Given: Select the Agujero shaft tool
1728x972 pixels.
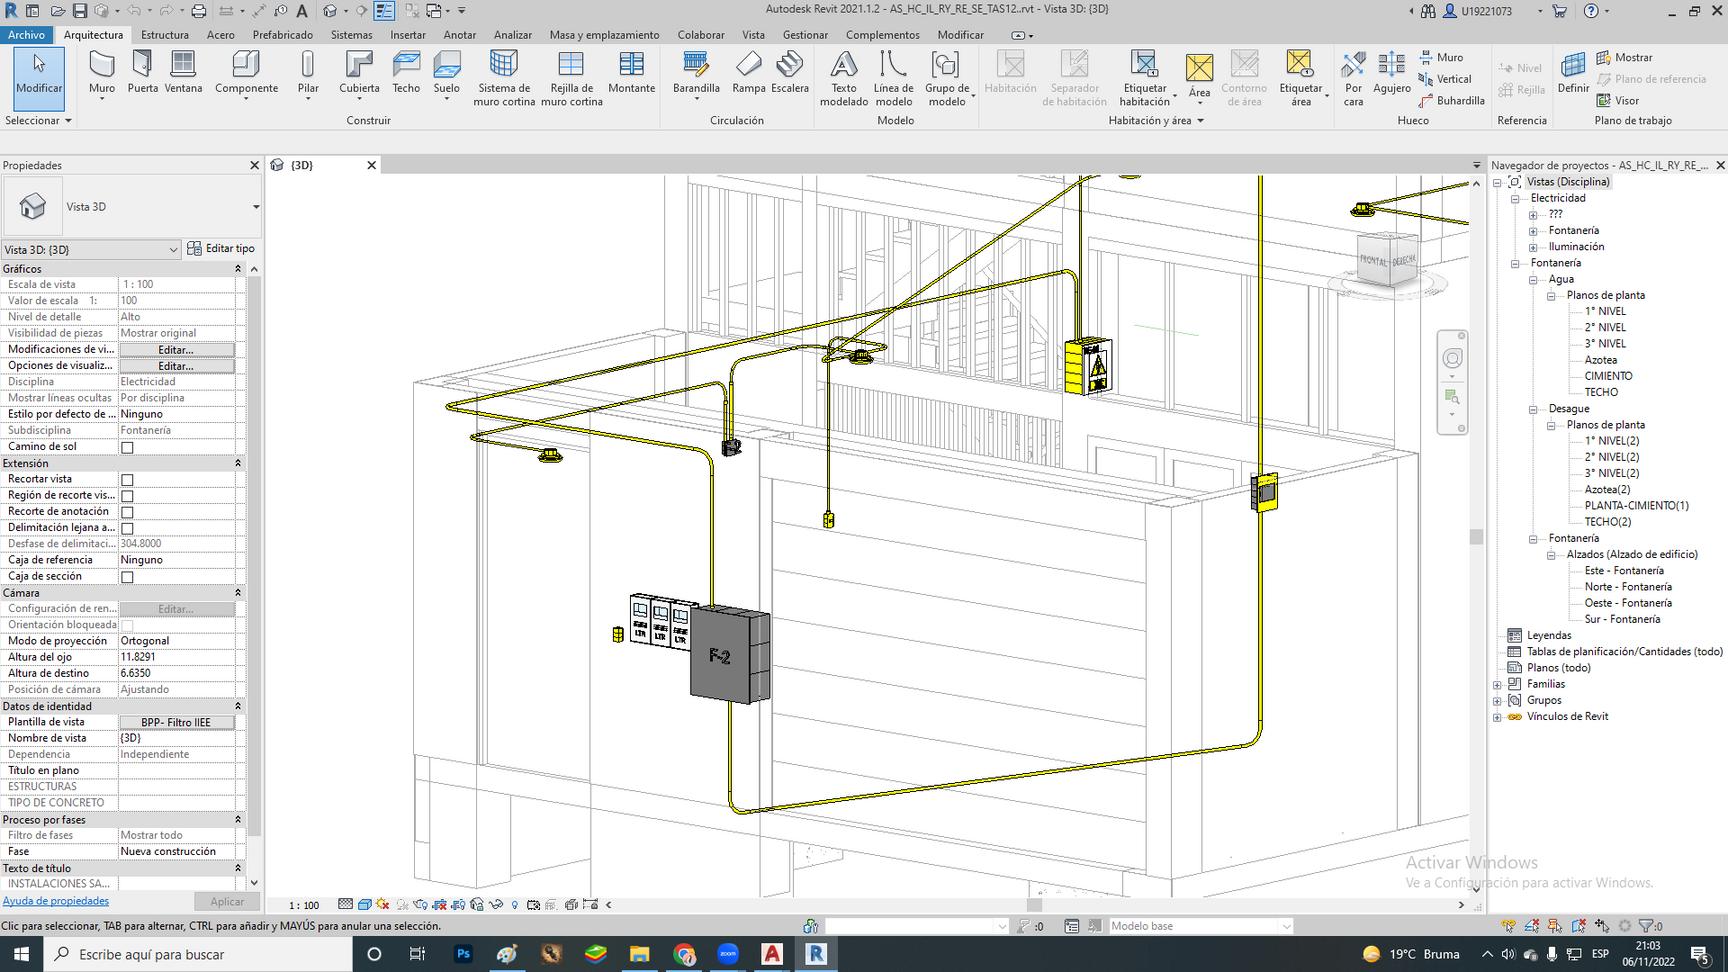Looking at the screenshot, I should coord(1391,74).
